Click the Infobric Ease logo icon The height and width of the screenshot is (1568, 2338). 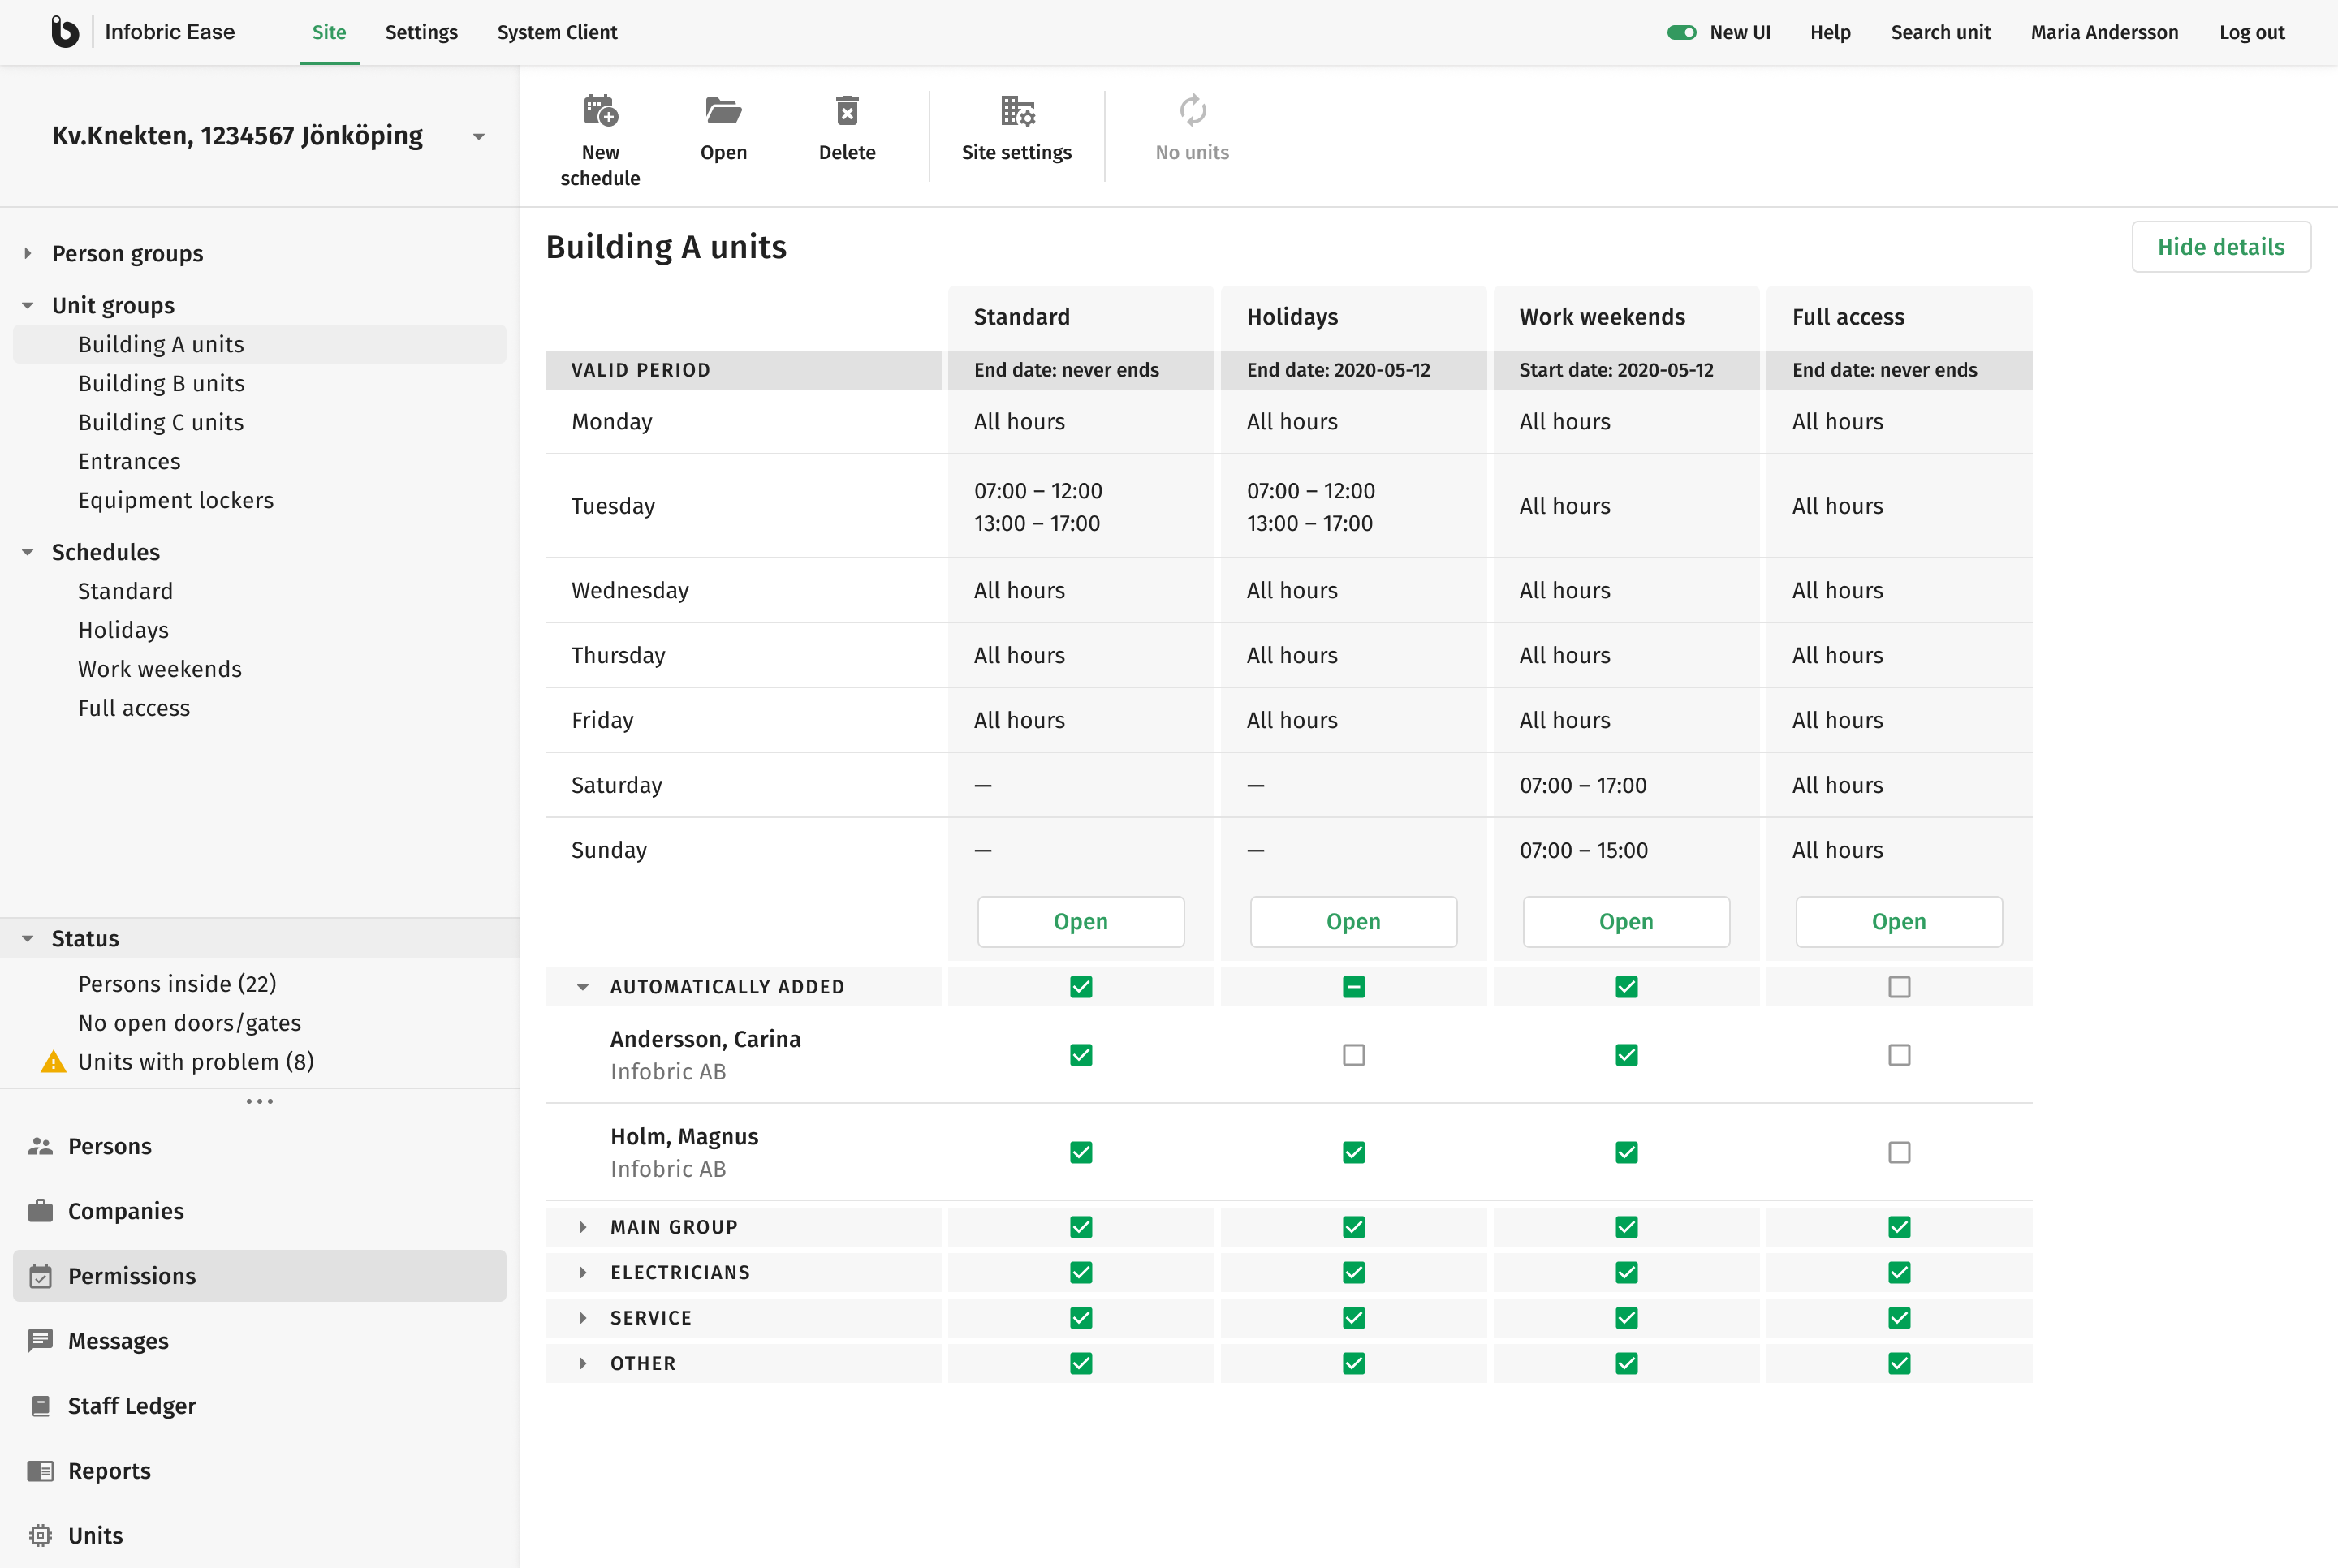point(65,32)
